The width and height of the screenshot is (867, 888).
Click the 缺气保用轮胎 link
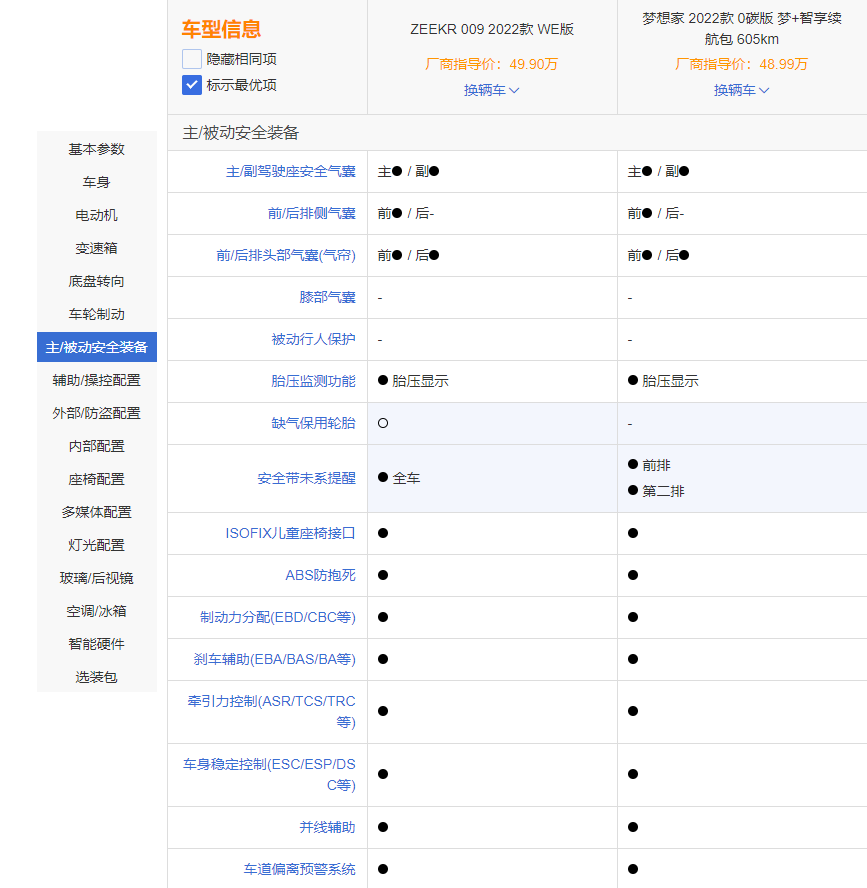[313, 423]
